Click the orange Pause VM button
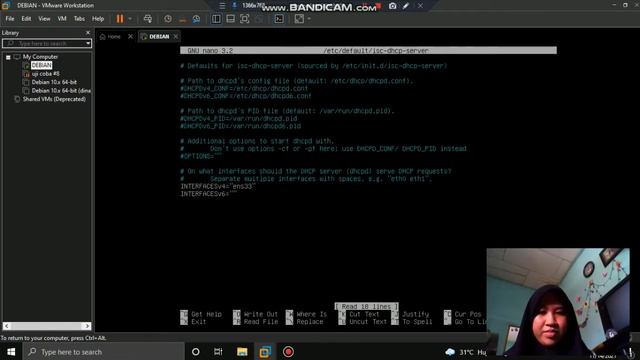Viewport: 640px width, 360px height. (x=120, y=19)
